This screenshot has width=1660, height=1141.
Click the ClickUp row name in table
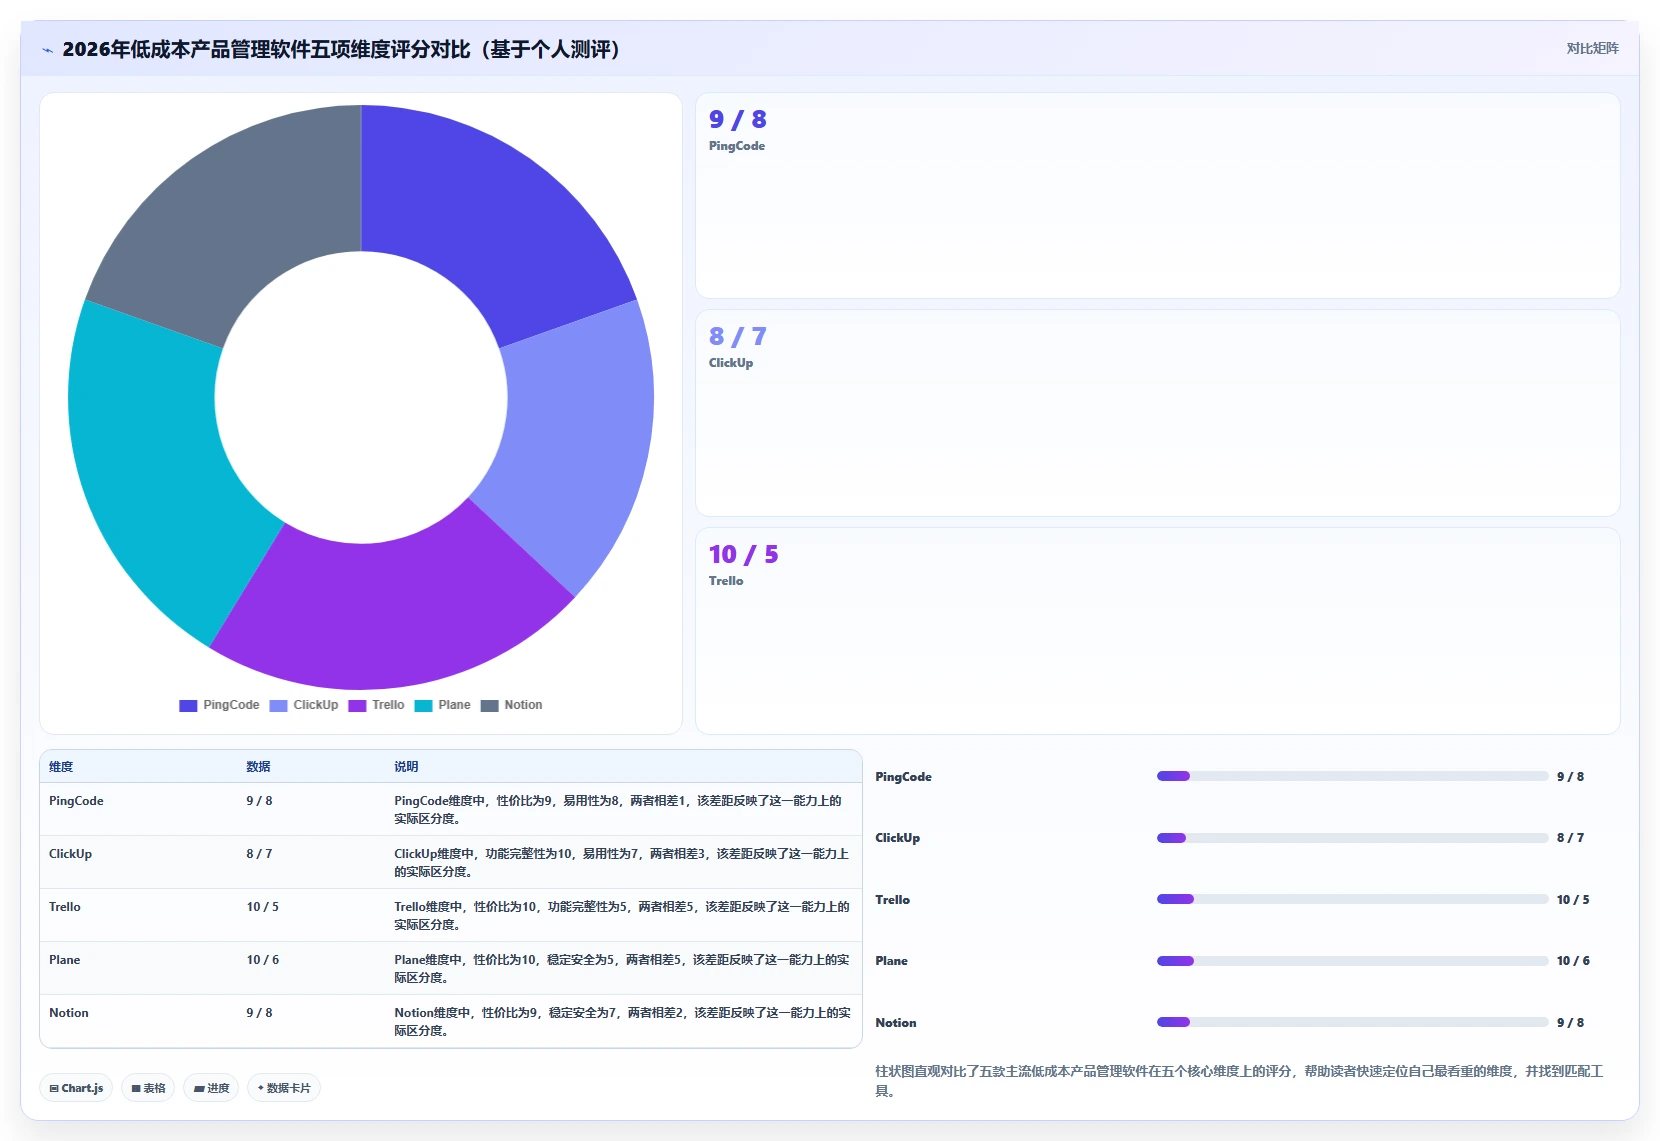pyautogui.click(x=70, y=854)
